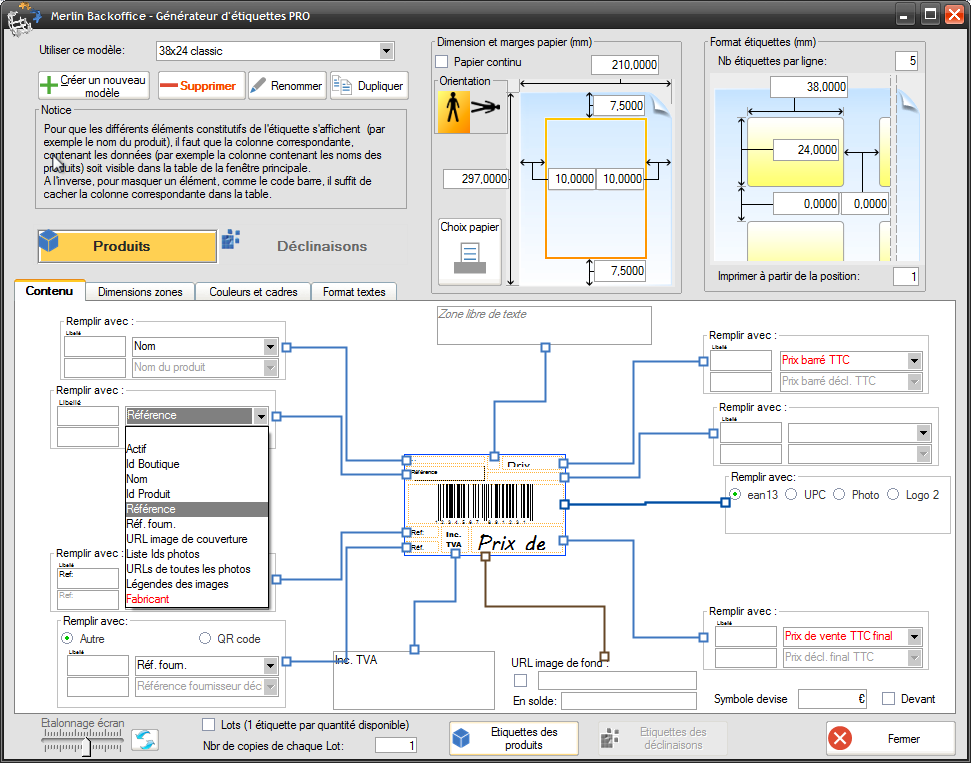Choose 'Fabricant' in the dropdown list
The width and height of the screenshot is (971, 763).
coord(197,599)
